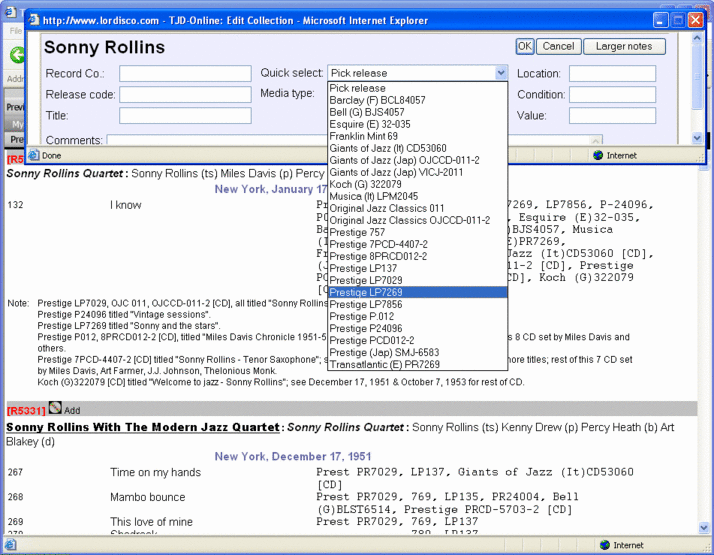Click Add link beside R5331

[x=72, y=411]
